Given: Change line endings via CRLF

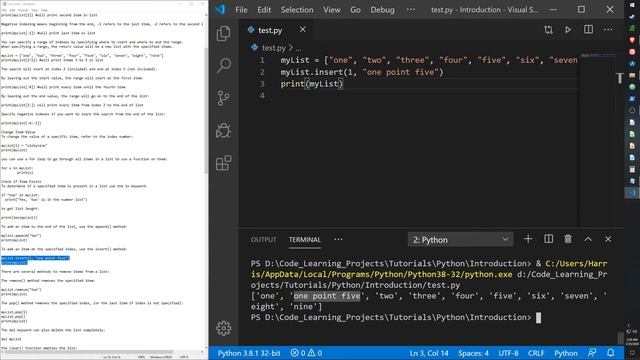Looking at the screenshot, I should click(536, 353).
